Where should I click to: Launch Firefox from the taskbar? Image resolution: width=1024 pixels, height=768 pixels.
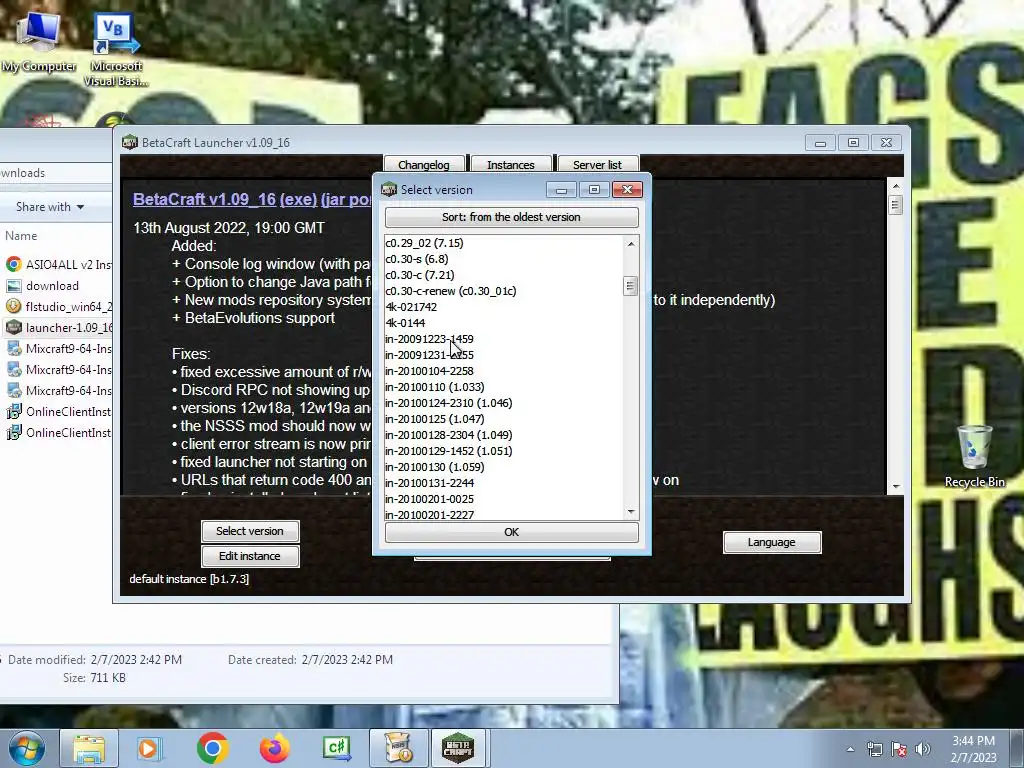(274, 748)
